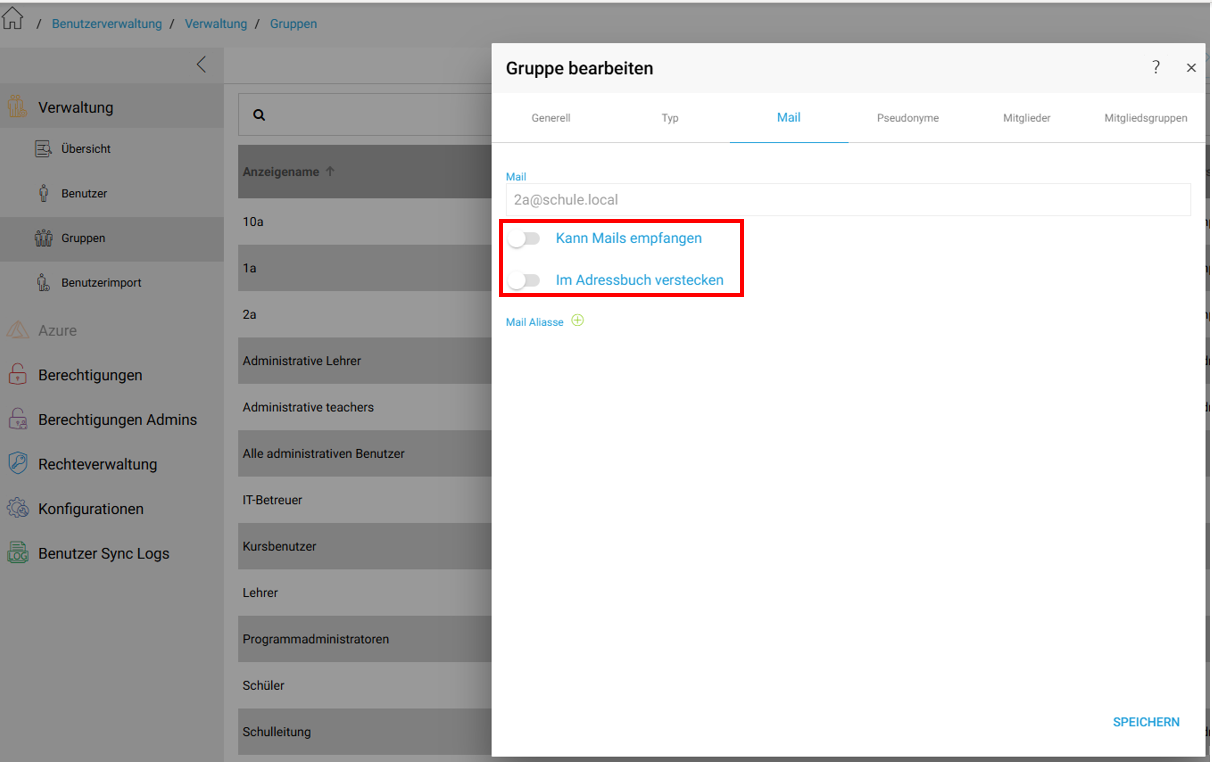Image resolution: width=1212 pixels, height=762 pixels.
Task: Open Benutzer Sync Logs via LOG icon
Action: 17,553
